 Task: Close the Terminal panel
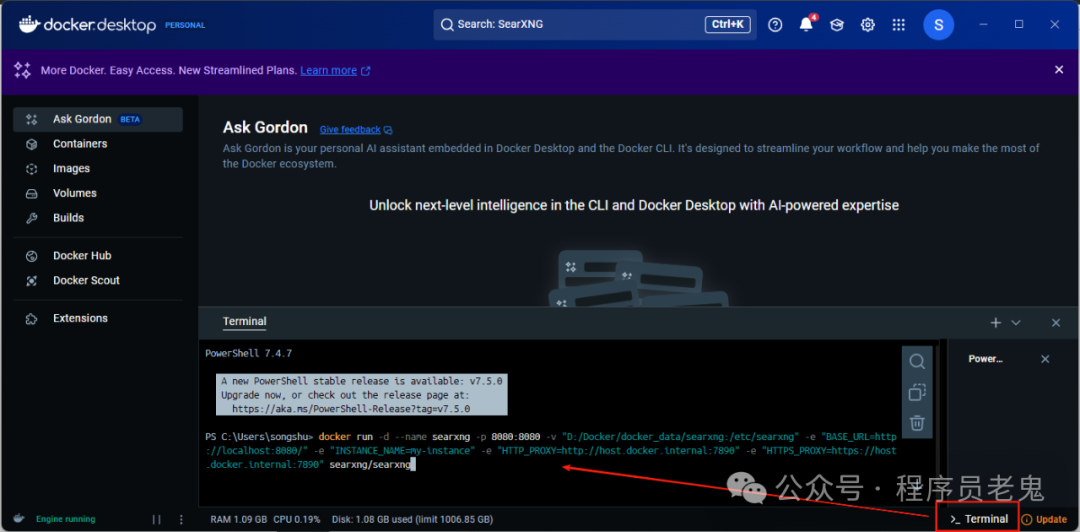(1056, 323)
